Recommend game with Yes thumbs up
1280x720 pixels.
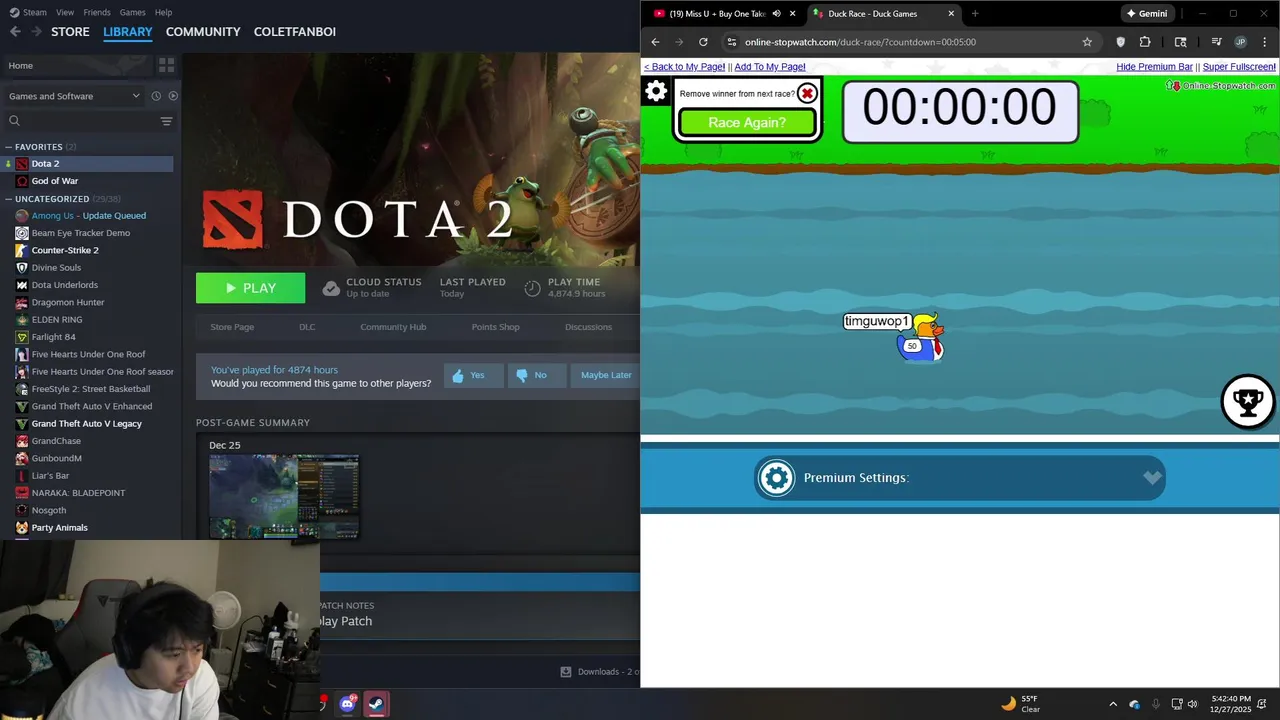(x=473, y=375)
